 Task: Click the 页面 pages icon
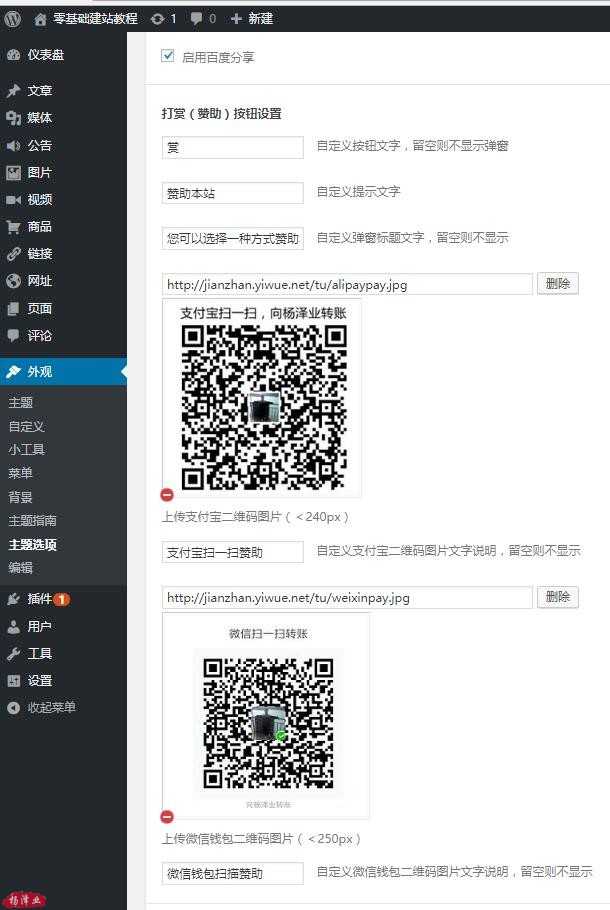coord(13,309)
